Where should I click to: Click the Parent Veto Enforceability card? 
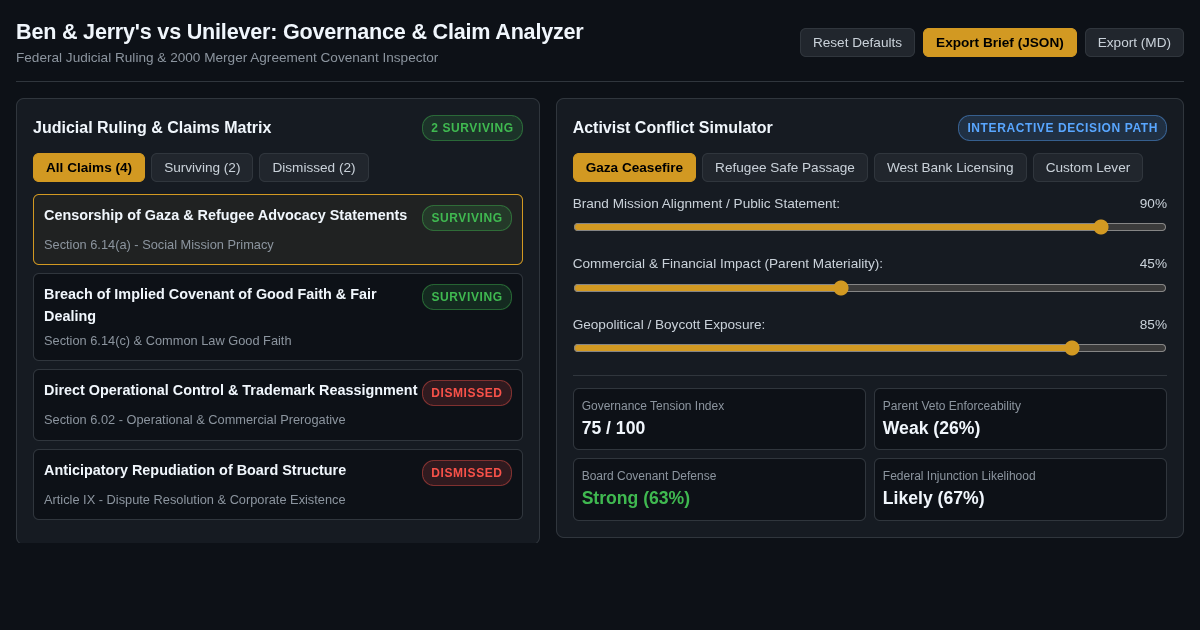coord(1020,419)
